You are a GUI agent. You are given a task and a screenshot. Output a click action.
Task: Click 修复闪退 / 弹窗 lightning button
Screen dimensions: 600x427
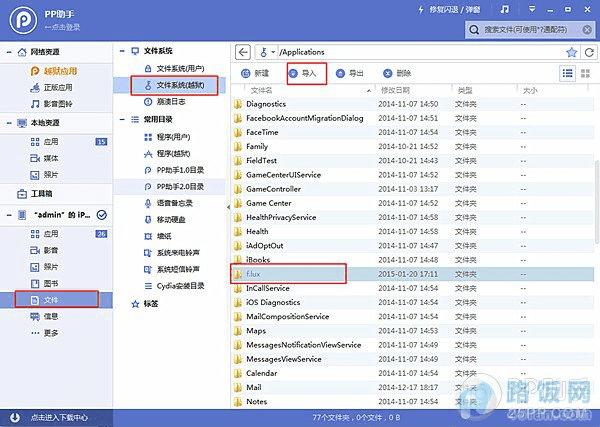click(449, 9)
